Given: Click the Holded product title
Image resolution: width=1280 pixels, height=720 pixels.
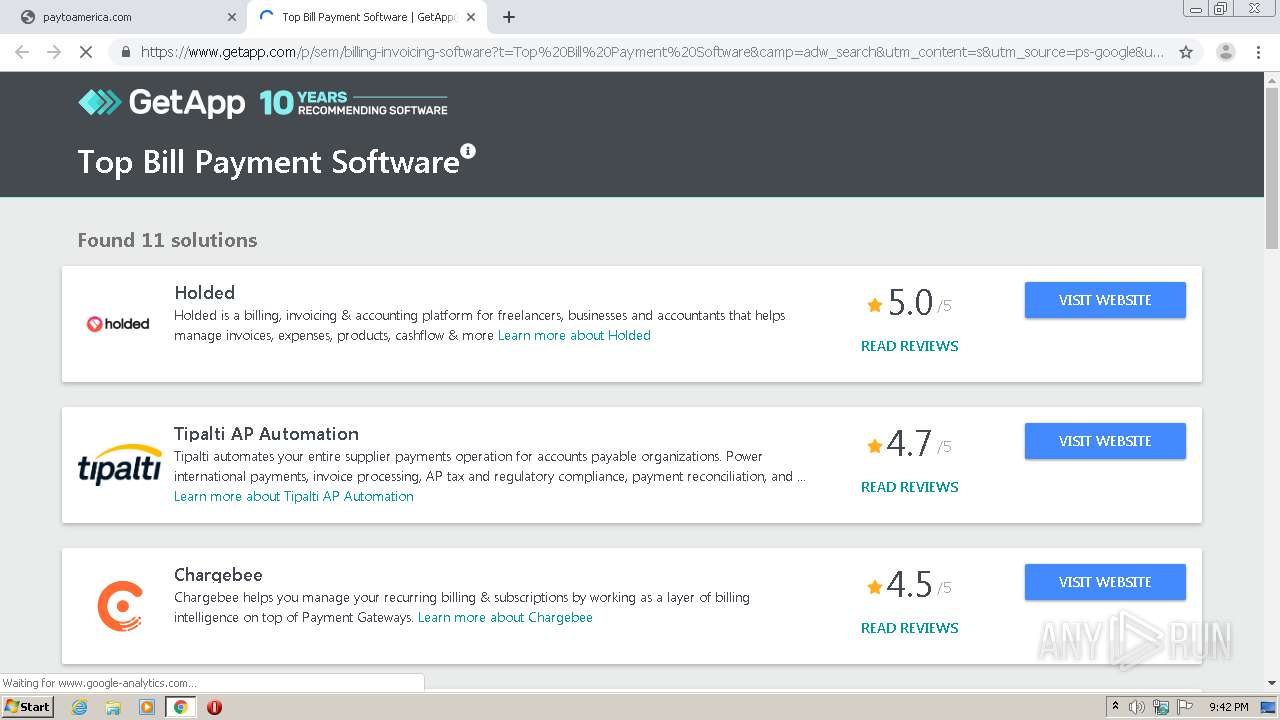Looking at the screenshot, I should coord(205,293).
